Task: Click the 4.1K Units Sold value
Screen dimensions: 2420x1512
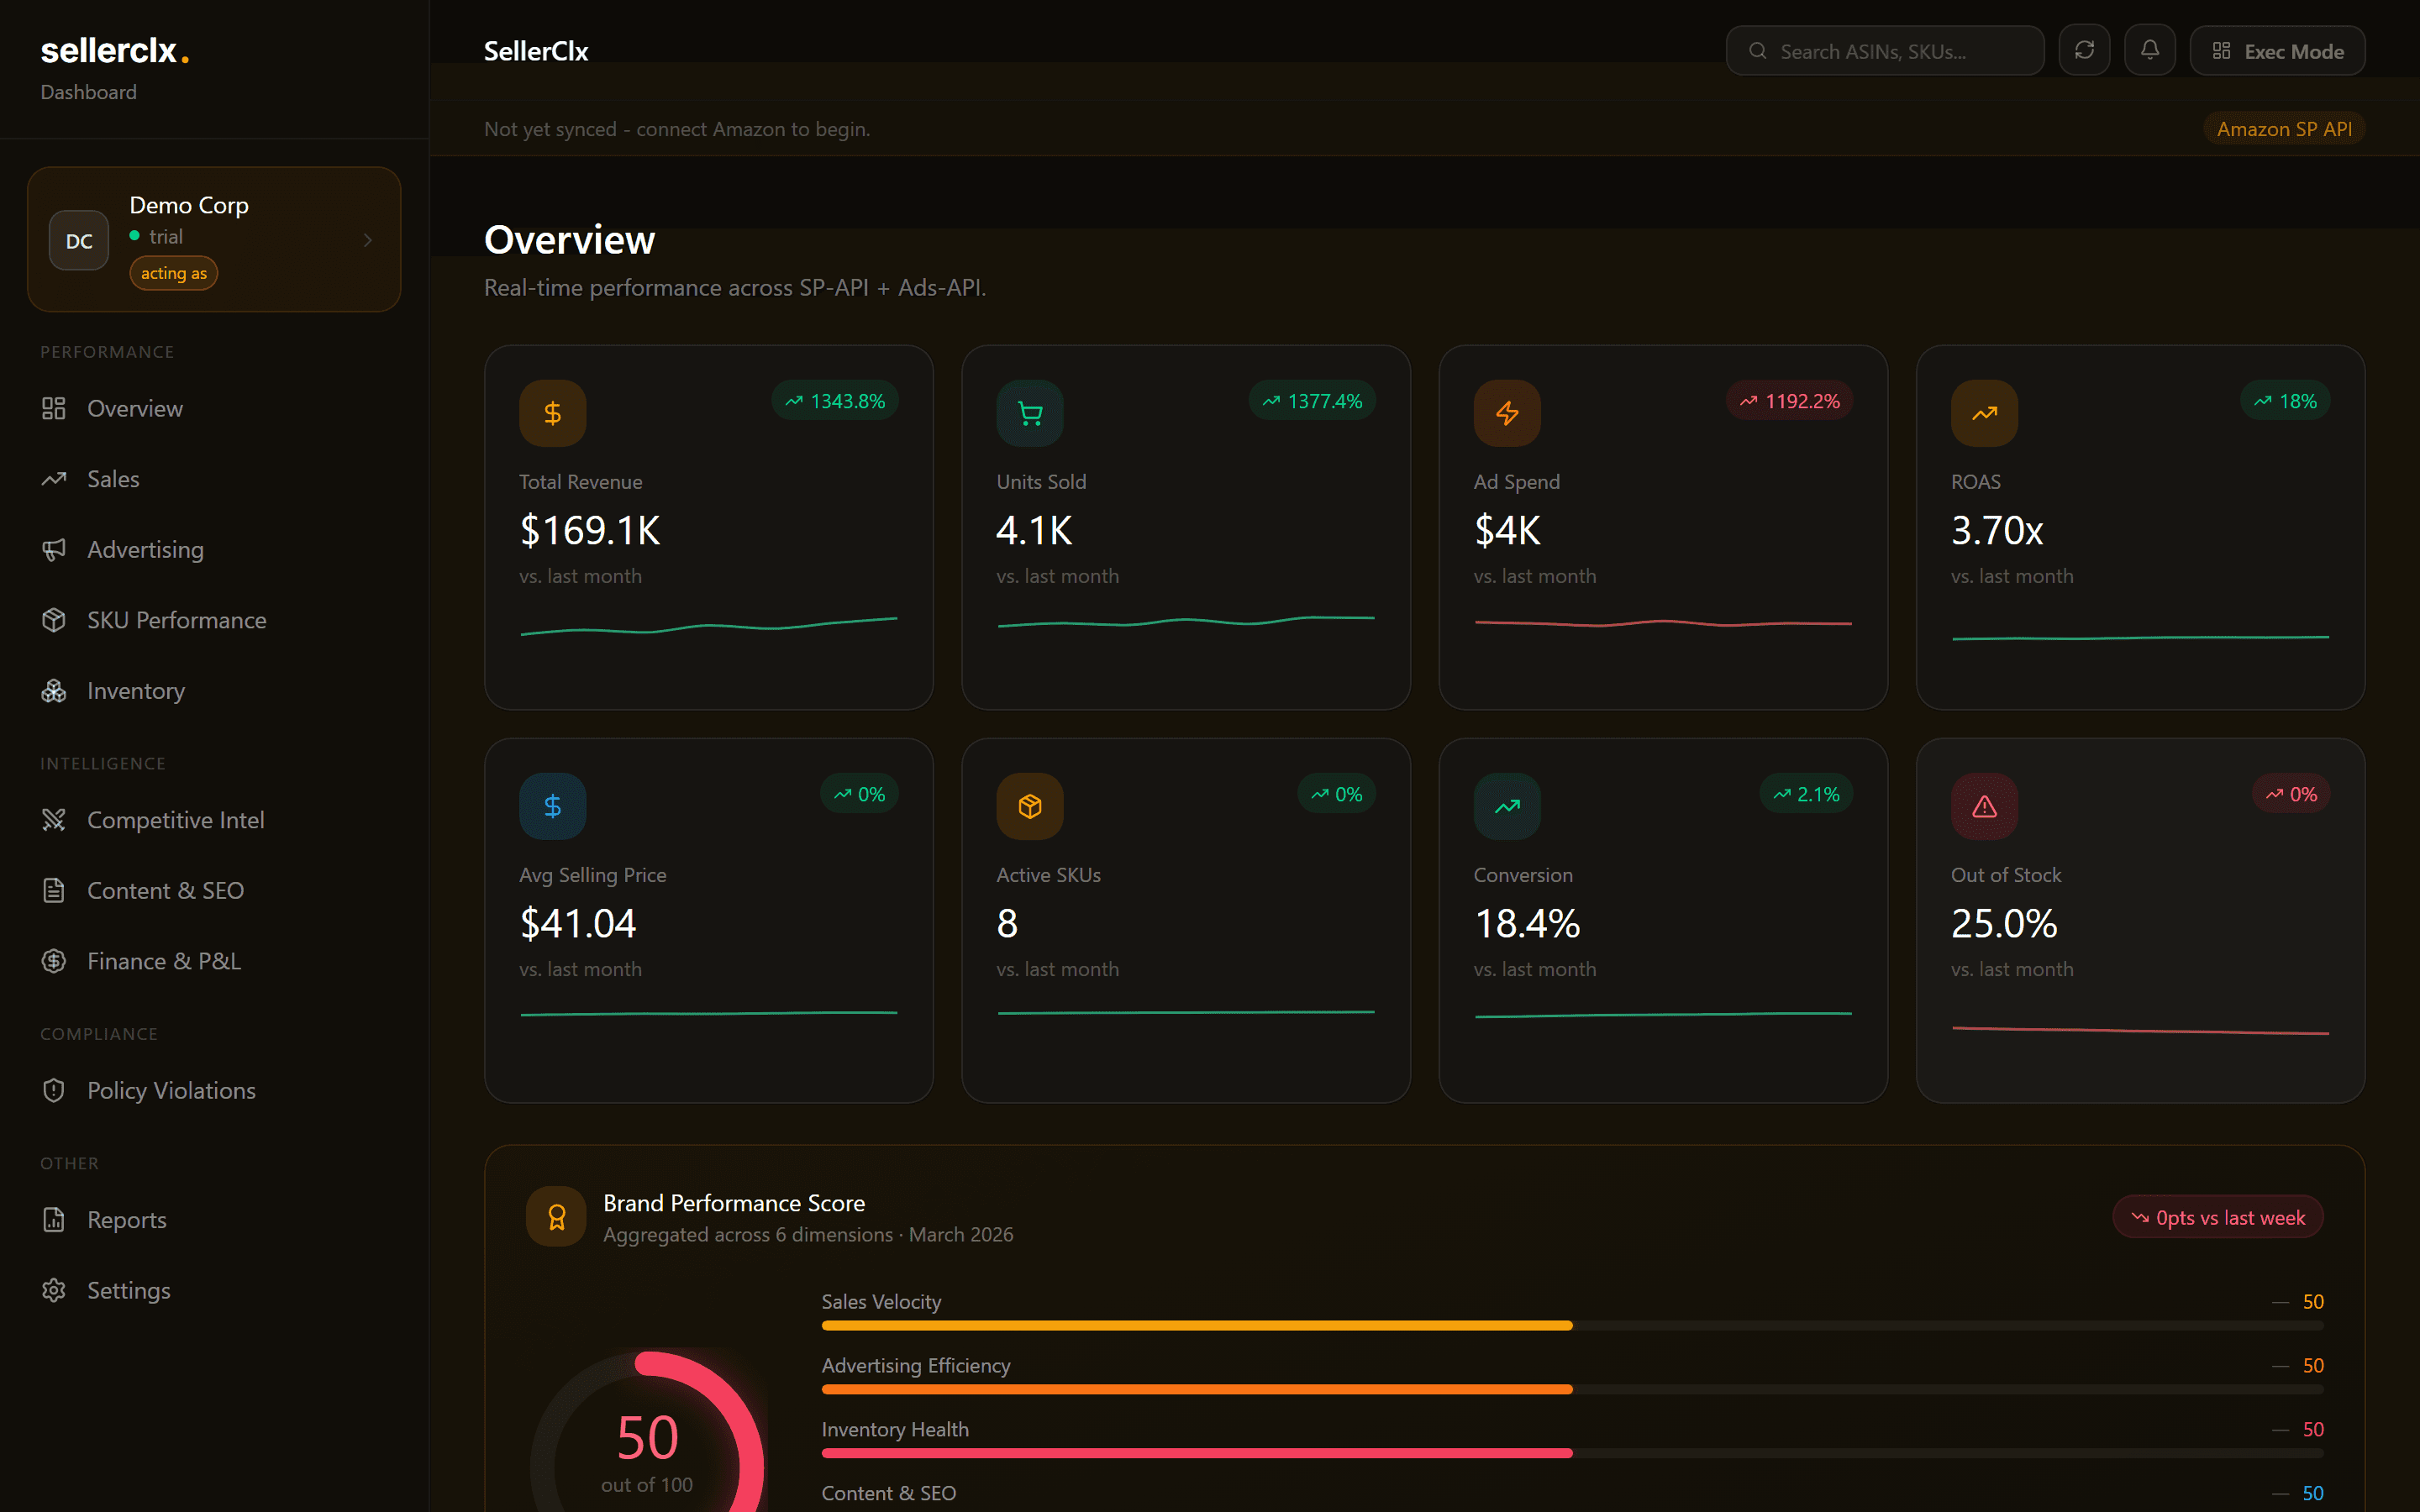Action: click(1034, 530)
